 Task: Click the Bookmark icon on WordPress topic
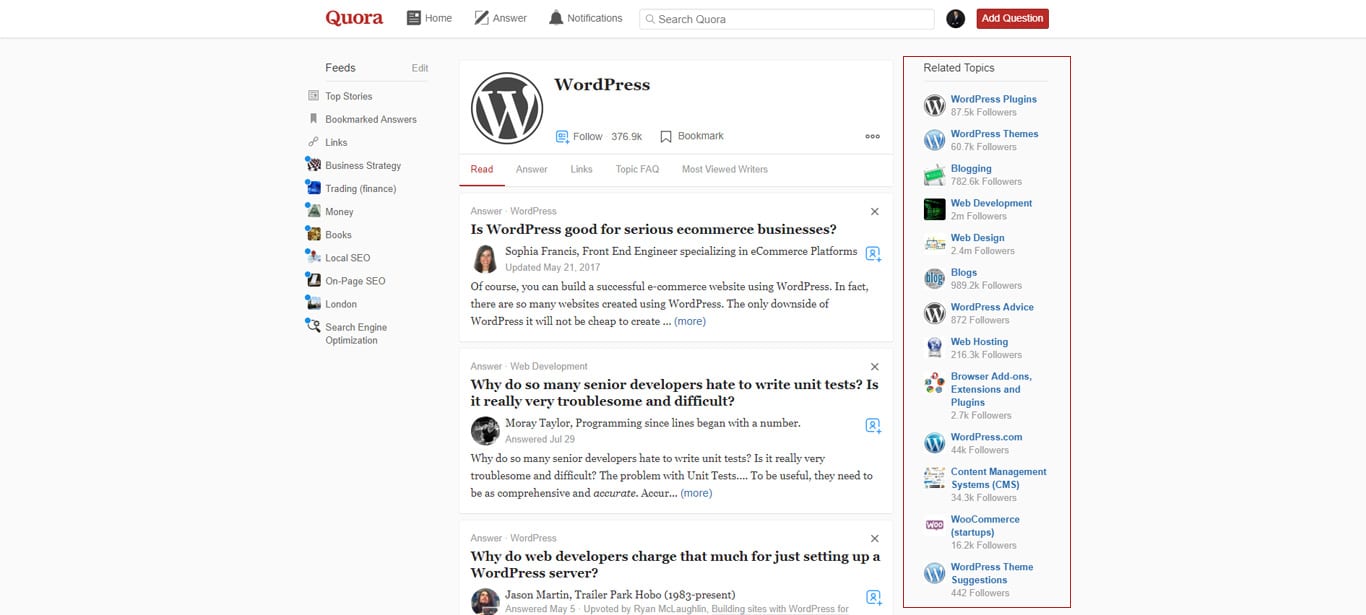pos(666,137)
